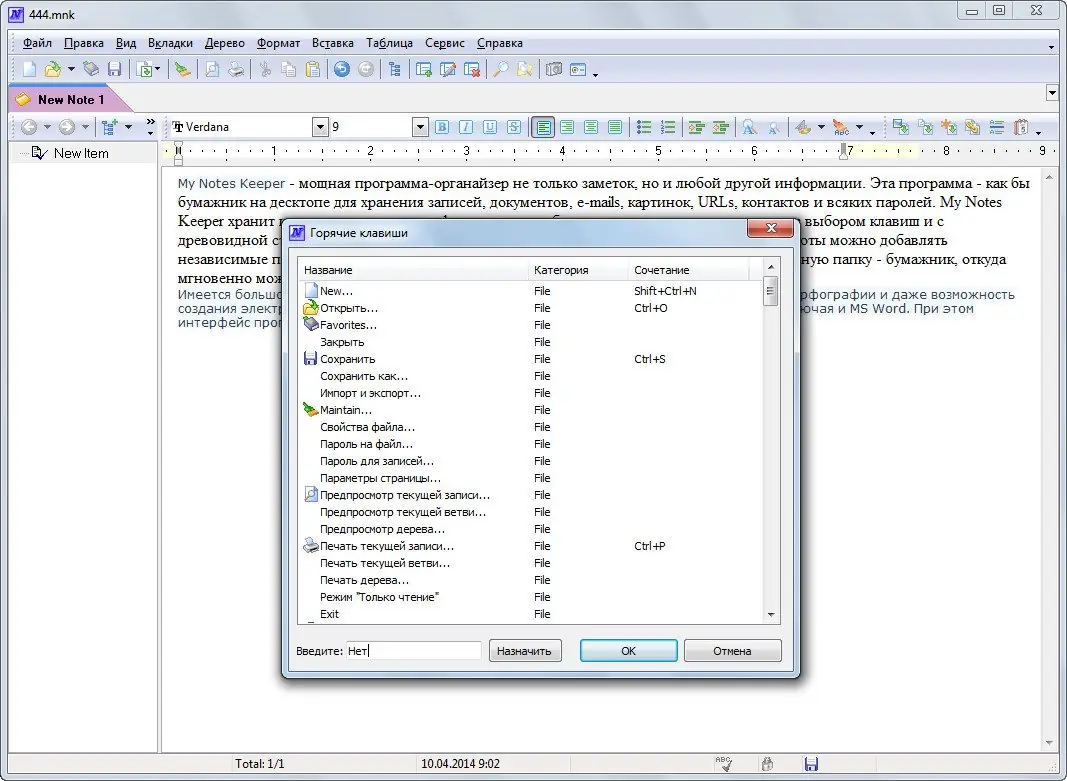Viewport: 1067px width, 781px height.
Task: Open the font size dropdown showing 9
Action: tap(420, 127)
